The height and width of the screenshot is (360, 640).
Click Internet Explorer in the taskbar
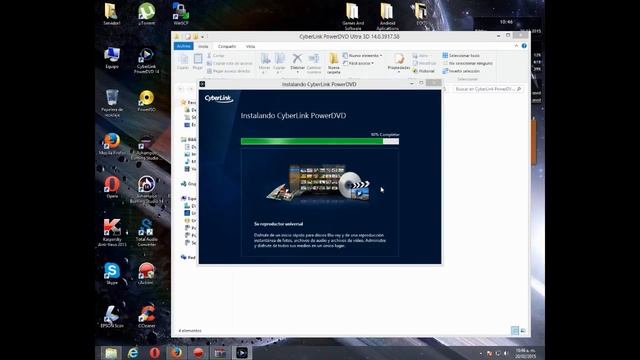coord(133,353)
